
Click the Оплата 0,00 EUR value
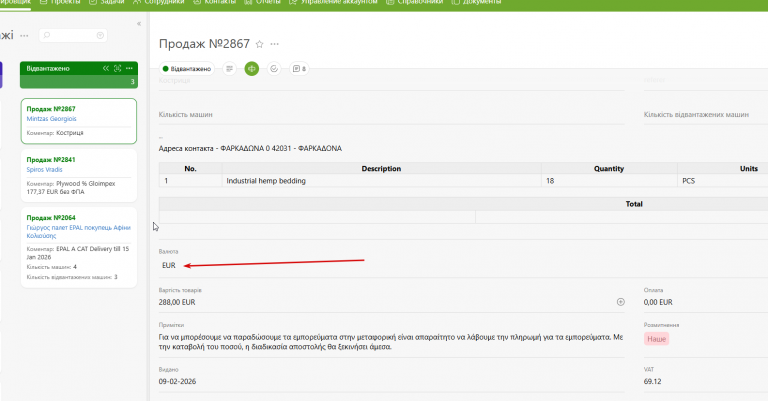point(658,302)
